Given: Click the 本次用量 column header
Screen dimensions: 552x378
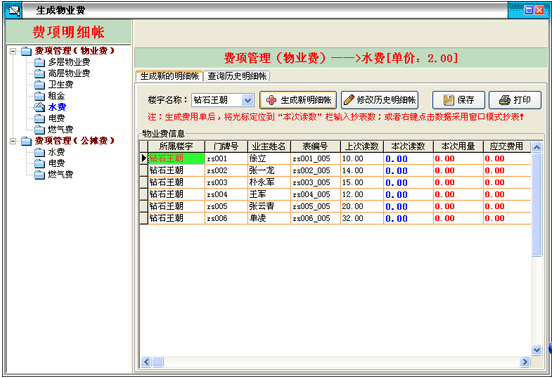Looking at the screenshot, I should [x=458, y=146].
